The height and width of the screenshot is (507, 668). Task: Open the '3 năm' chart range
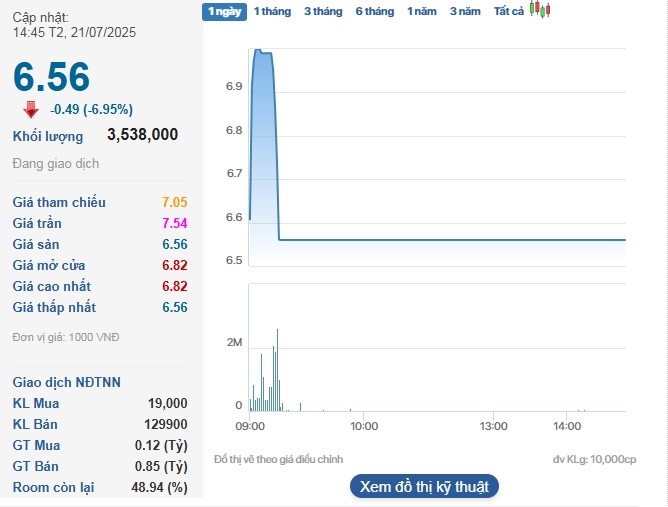pyautogui.click(x=465, y=11)
